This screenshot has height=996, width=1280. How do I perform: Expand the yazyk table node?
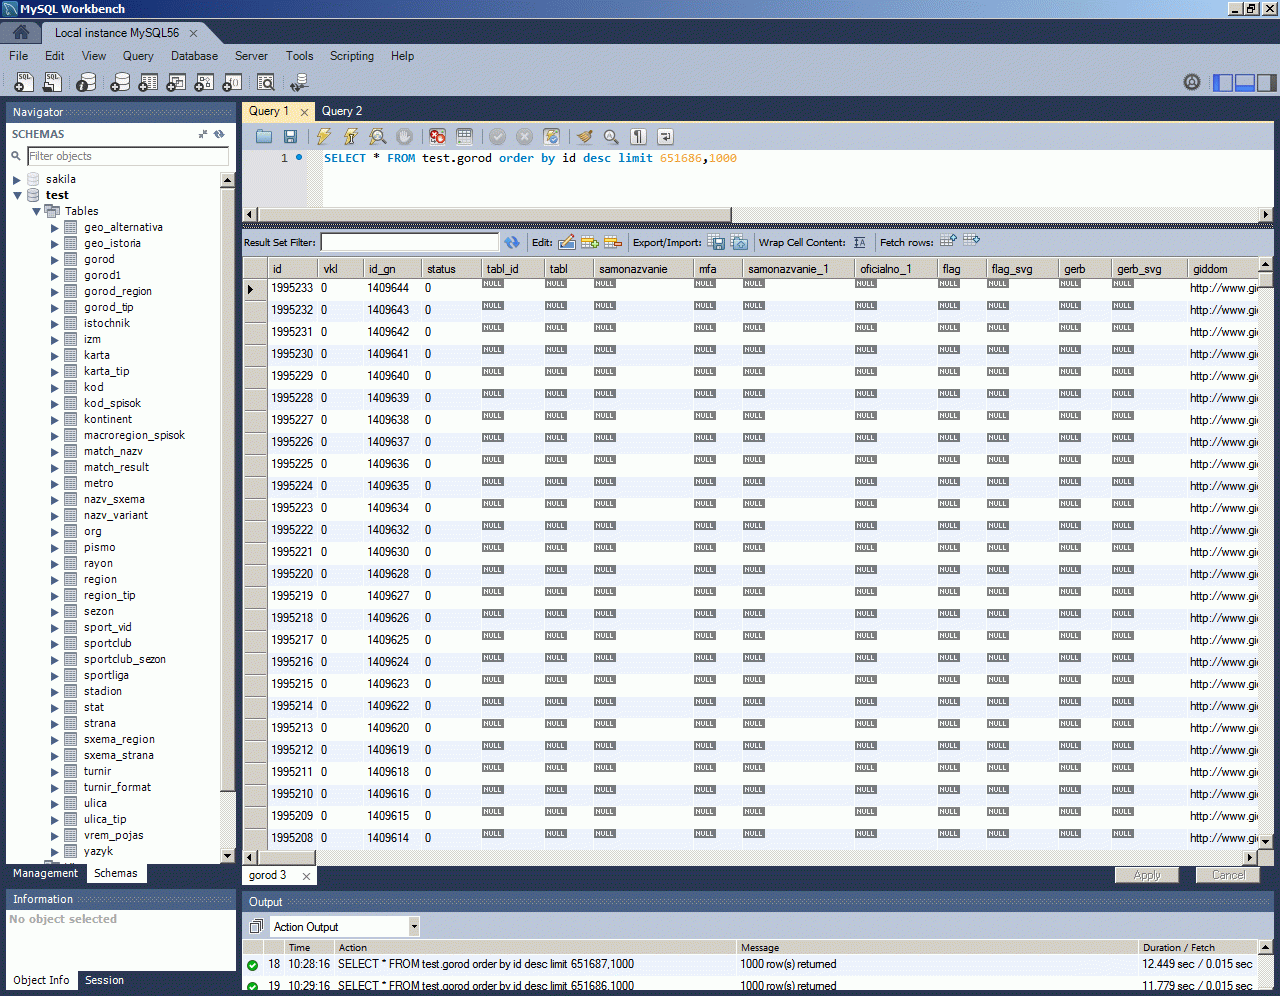55,852
